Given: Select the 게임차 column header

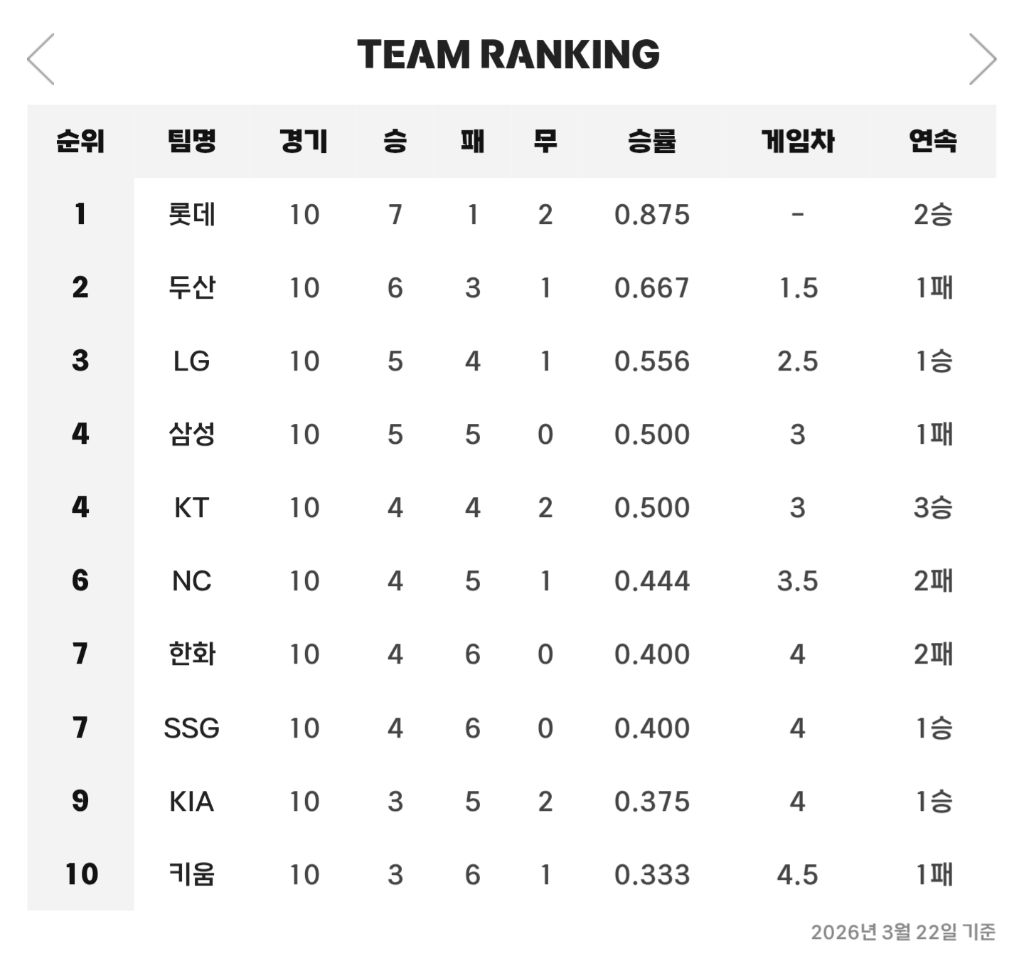Looking at the screenshot, I should click(797, 141).
